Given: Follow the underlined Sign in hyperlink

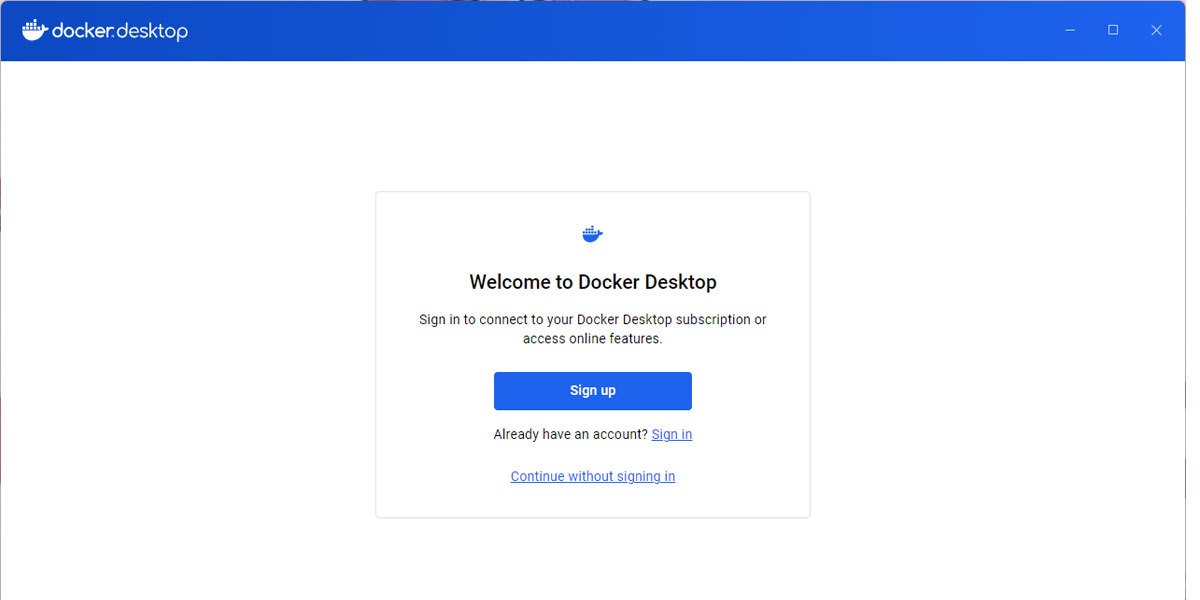Looking at the screenshot, I should point(671,434).
